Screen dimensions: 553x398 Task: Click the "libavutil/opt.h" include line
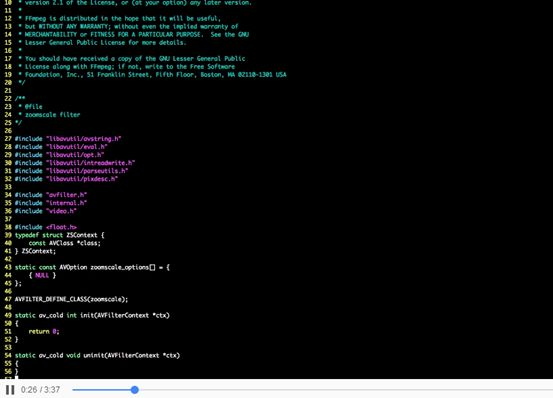tap(59, 155)
